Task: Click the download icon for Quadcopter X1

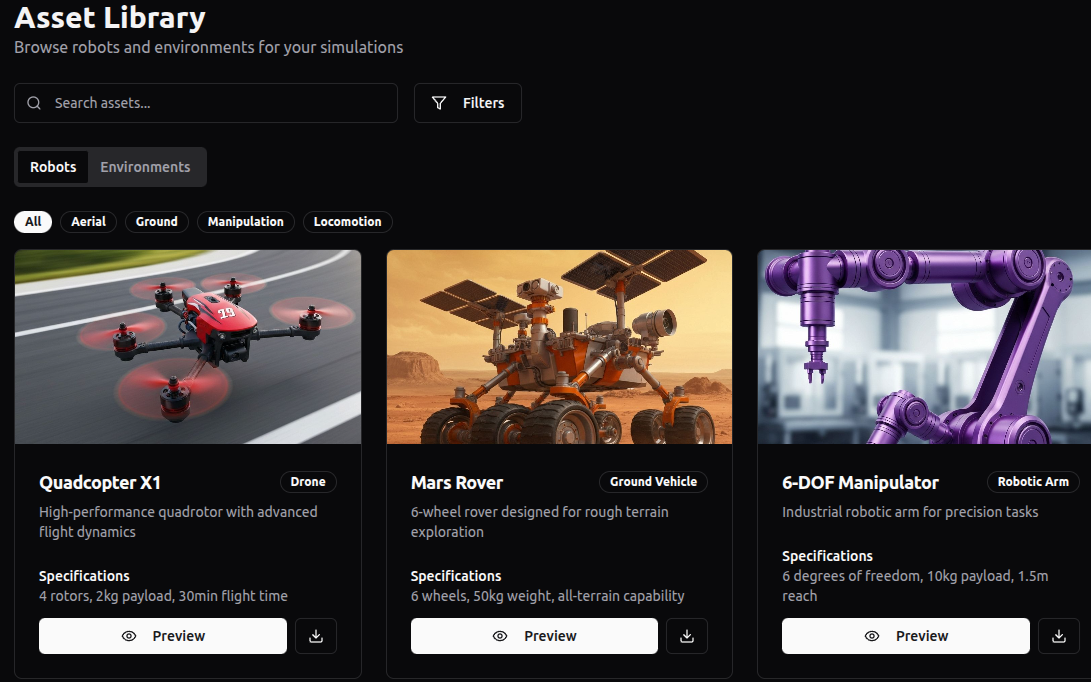Action: (316, 635)
